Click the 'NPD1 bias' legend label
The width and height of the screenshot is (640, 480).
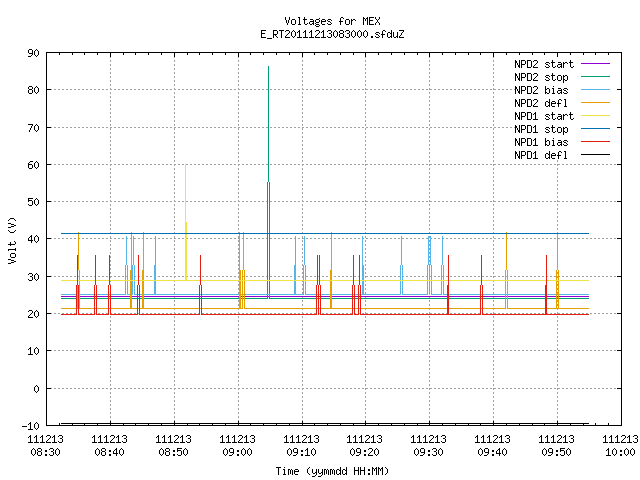point(541,142)
